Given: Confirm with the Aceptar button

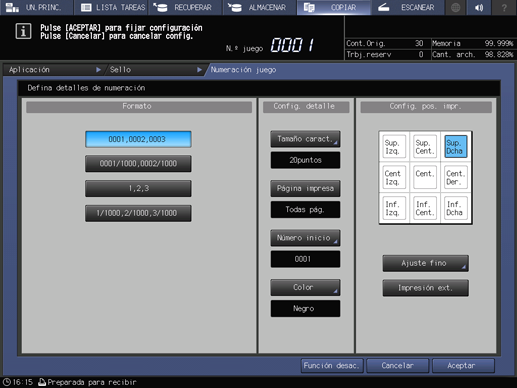Looking at the screenshot, I should point(463,366).
